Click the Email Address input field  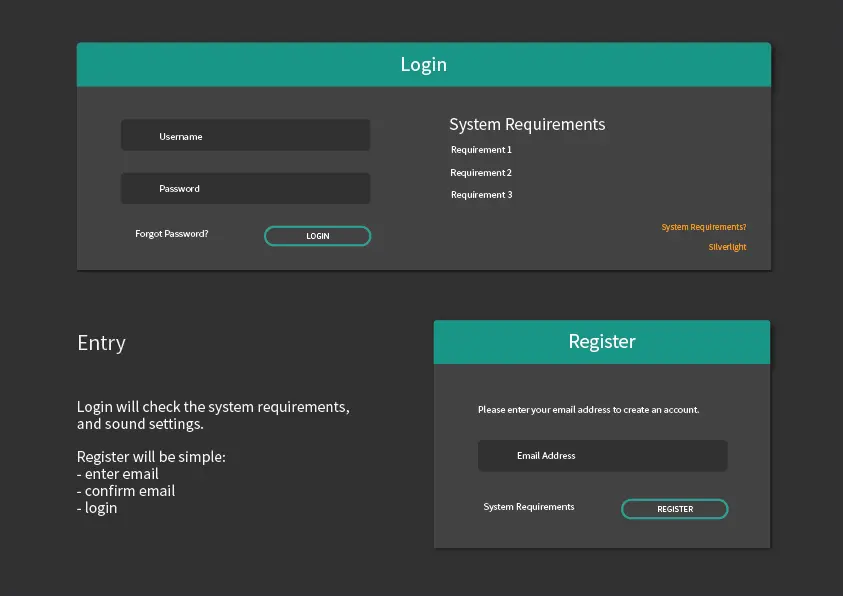click(602, 456)
